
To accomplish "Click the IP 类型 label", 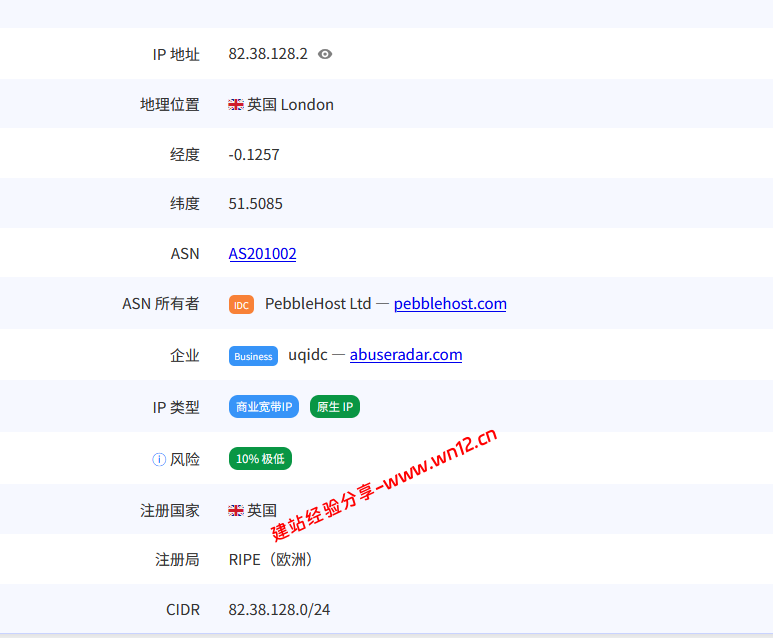I will [176, 408].
